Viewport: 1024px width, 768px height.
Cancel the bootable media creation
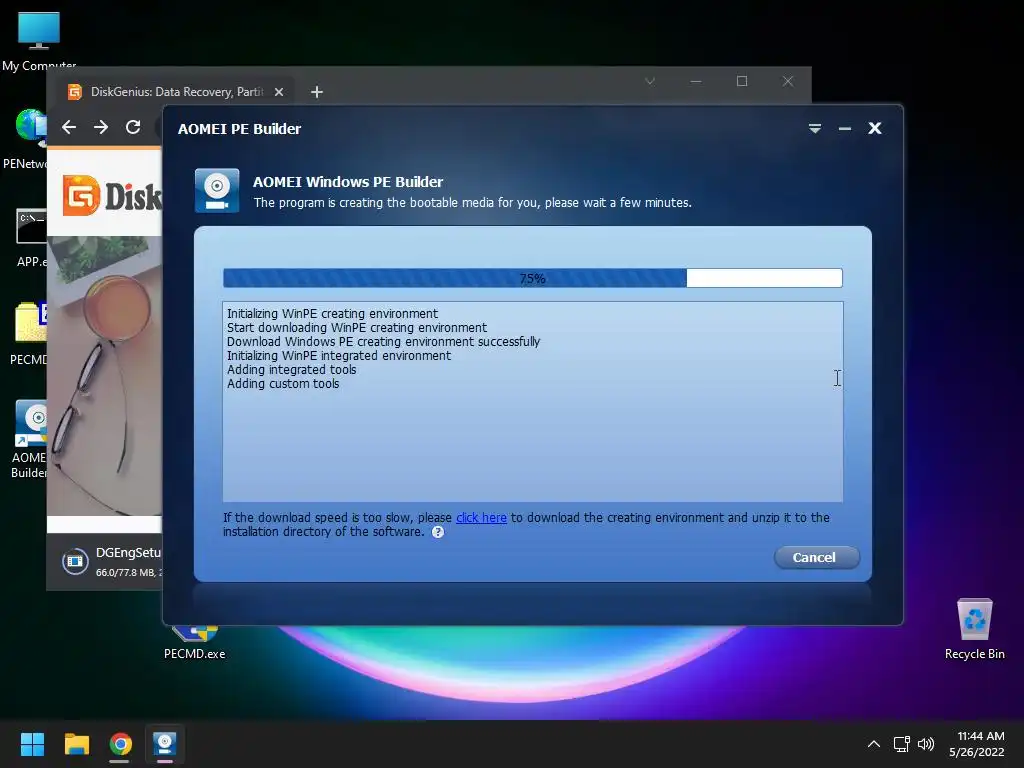[816, 557]
